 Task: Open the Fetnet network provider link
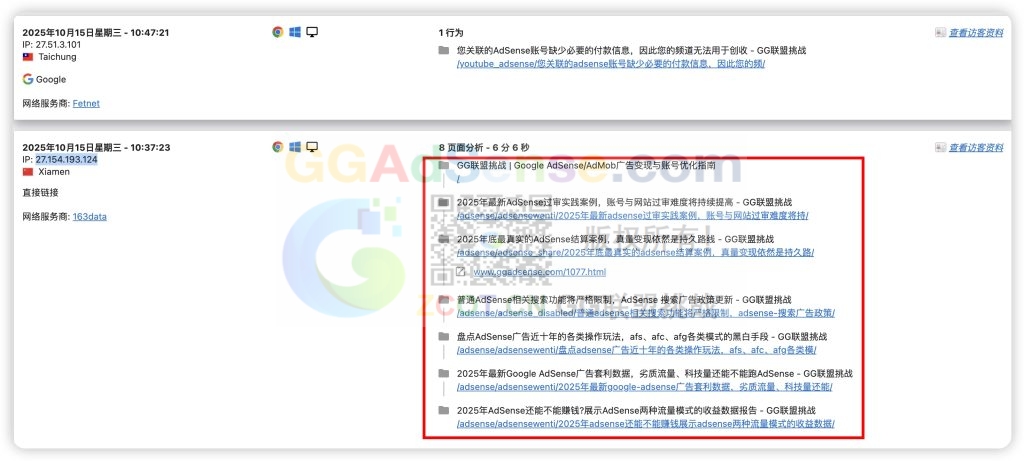[x=86, y=103]
